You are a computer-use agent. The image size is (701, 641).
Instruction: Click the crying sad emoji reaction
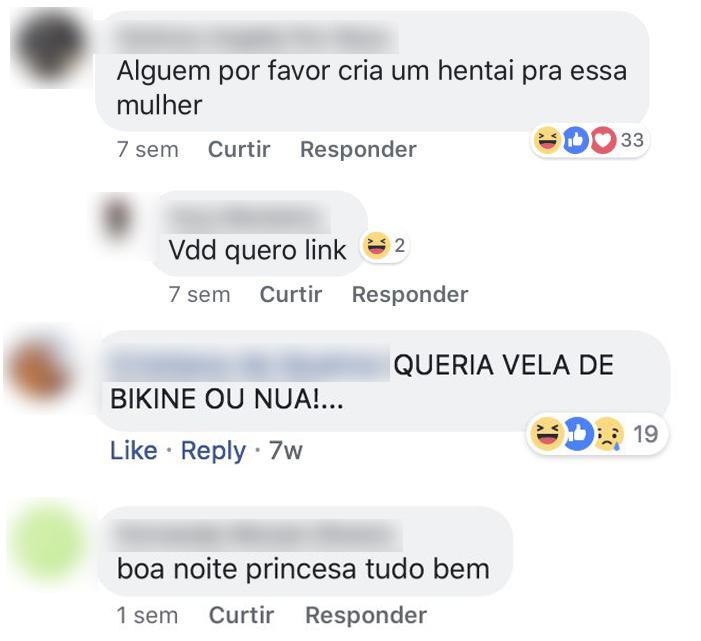tap(608, 434)
